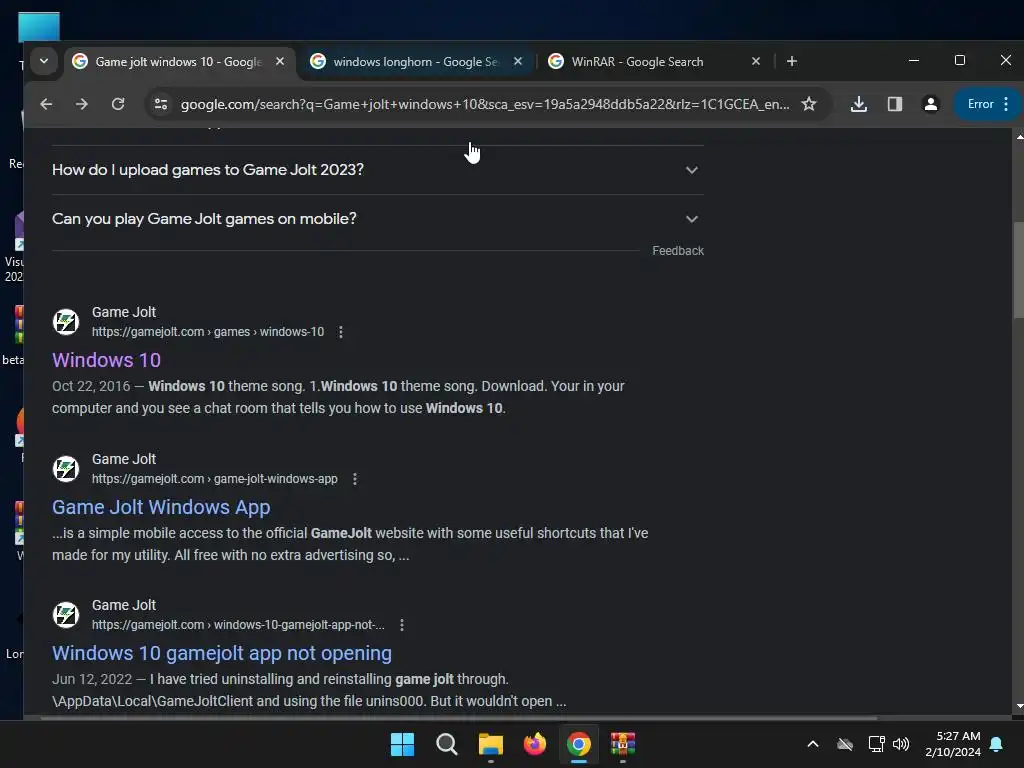1024x768 pixels.
Task: Click URL 'gamejolt.com › games › windows-10'
Action: coord(208,332)
